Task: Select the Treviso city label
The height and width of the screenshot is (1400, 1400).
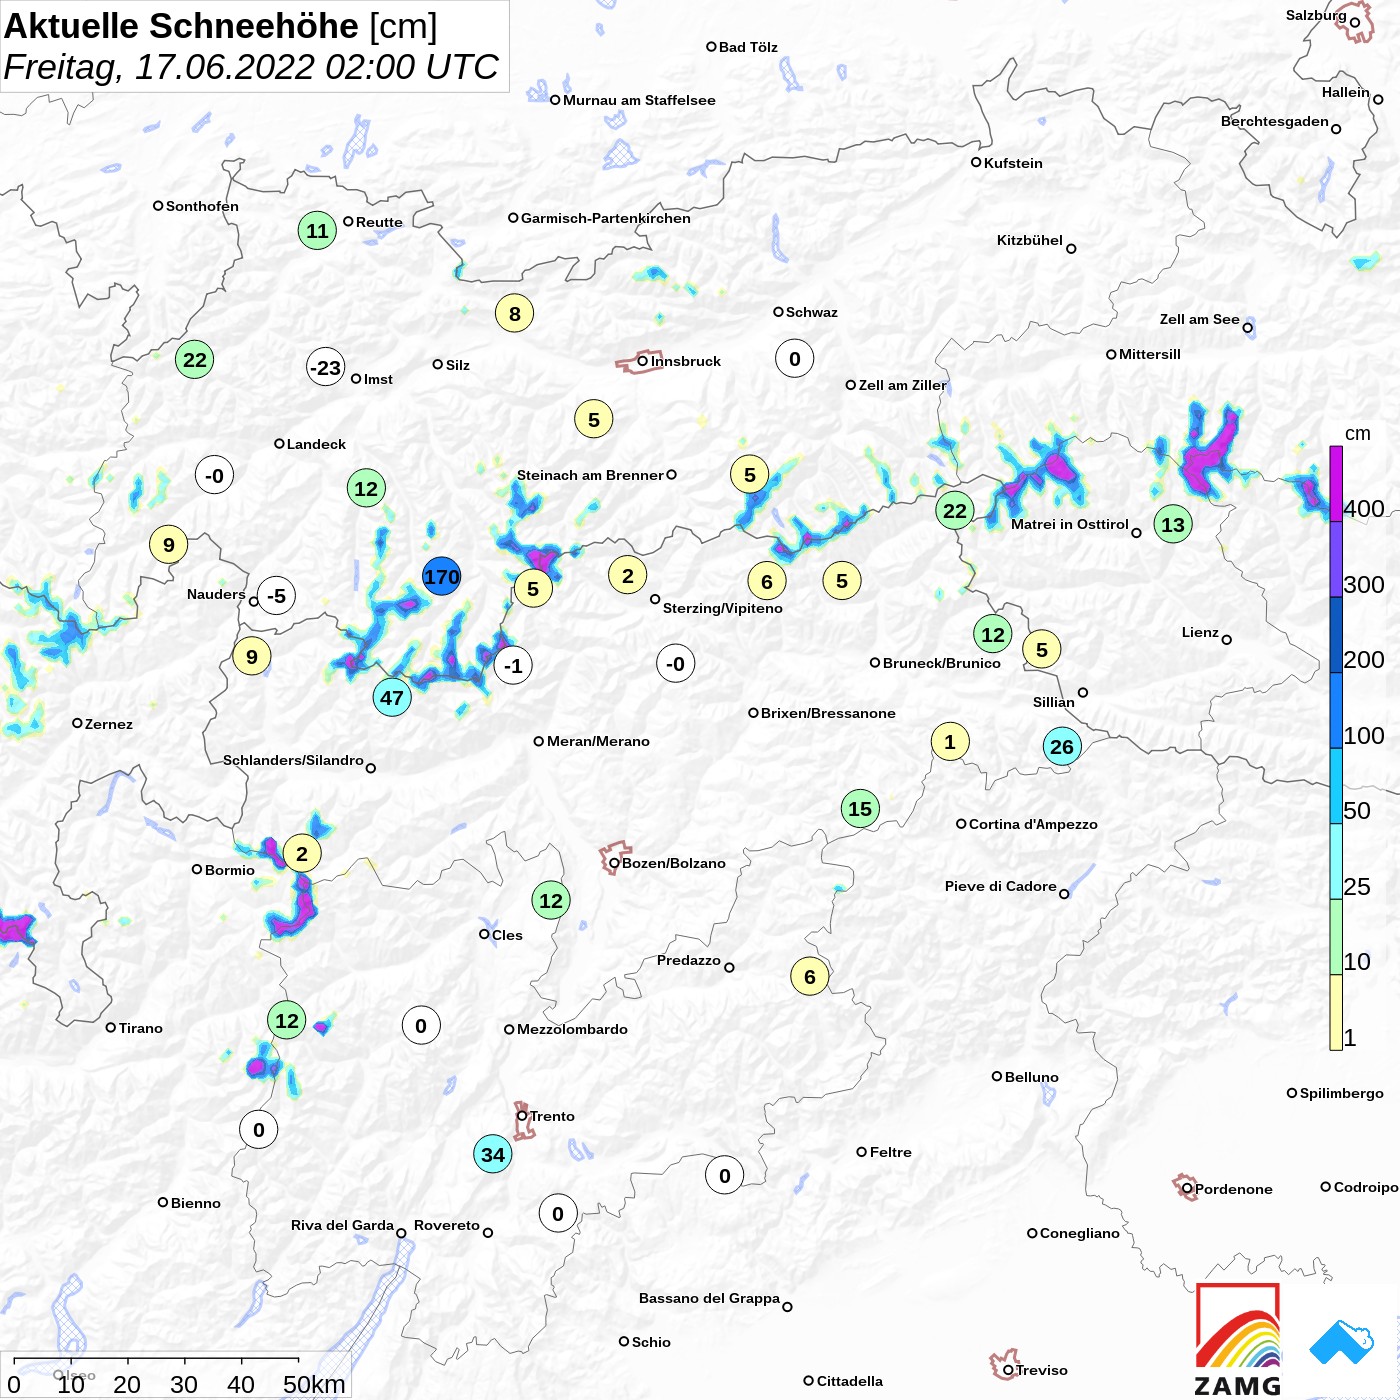Action: click(x=1042, y=1370)
